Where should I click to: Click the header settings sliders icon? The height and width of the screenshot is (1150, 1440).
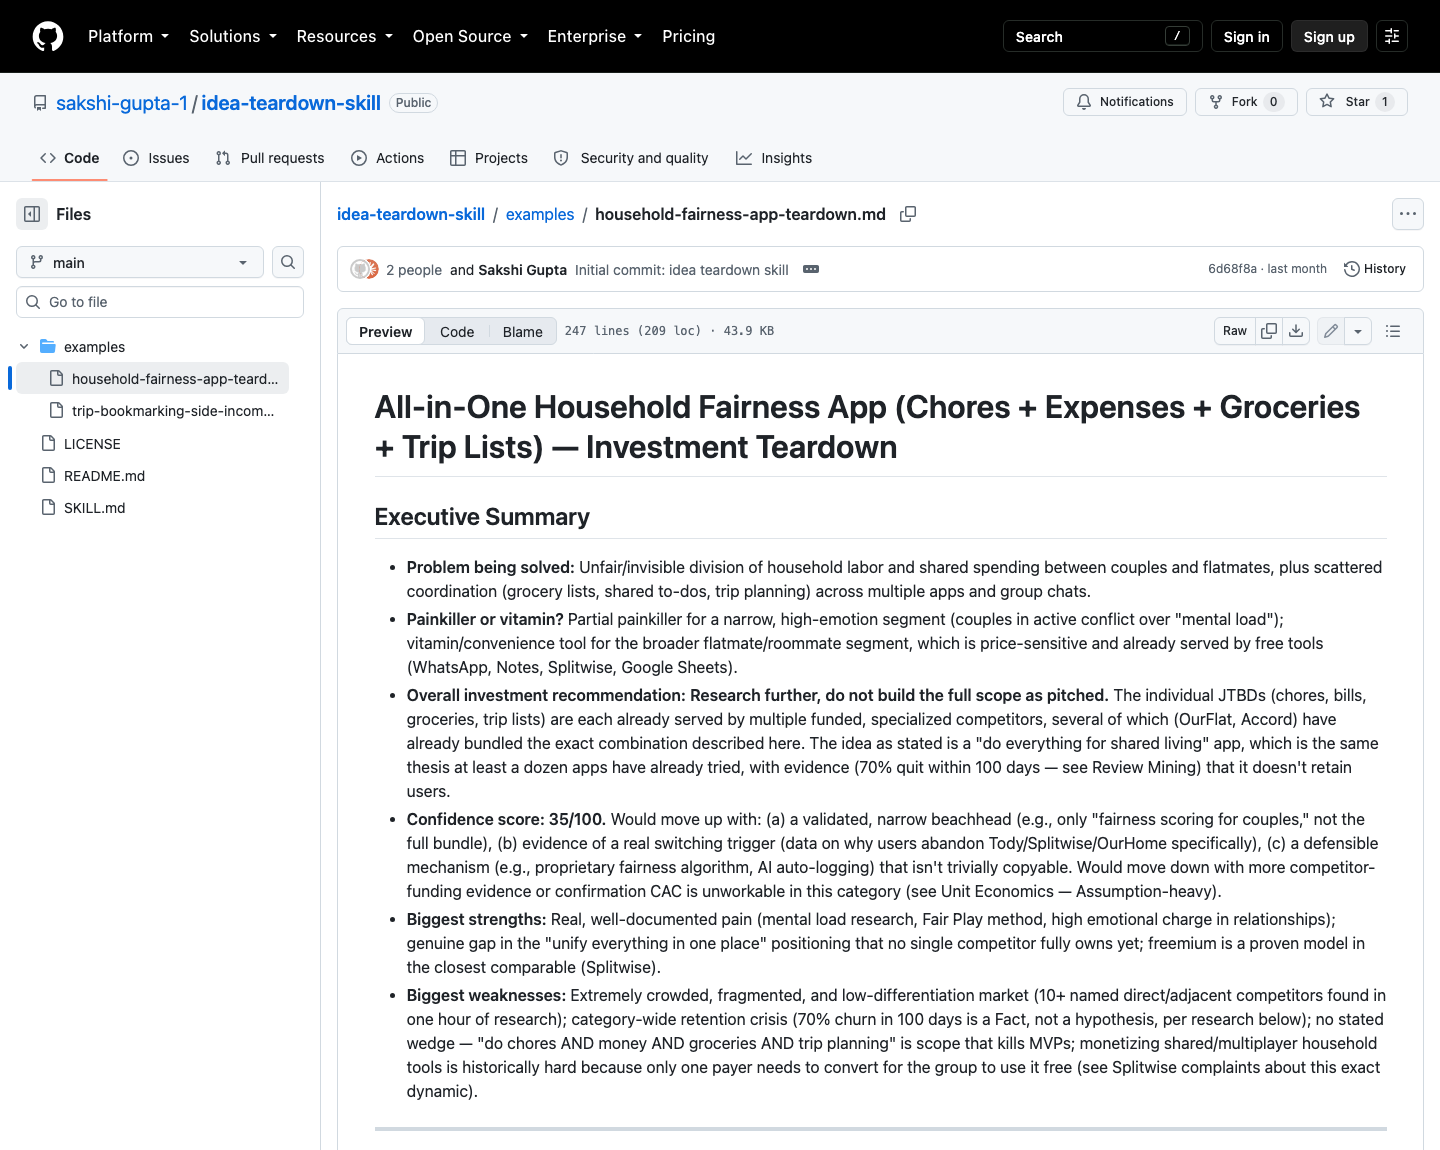(x=1392, y=36)
